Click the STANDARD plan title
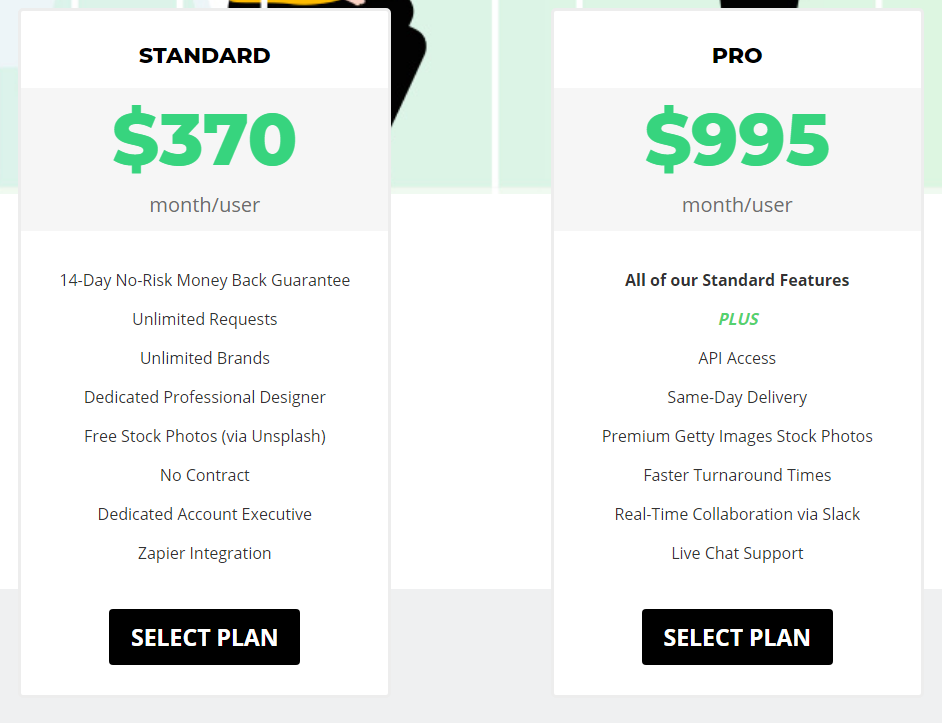 click(x=204, y=56)
